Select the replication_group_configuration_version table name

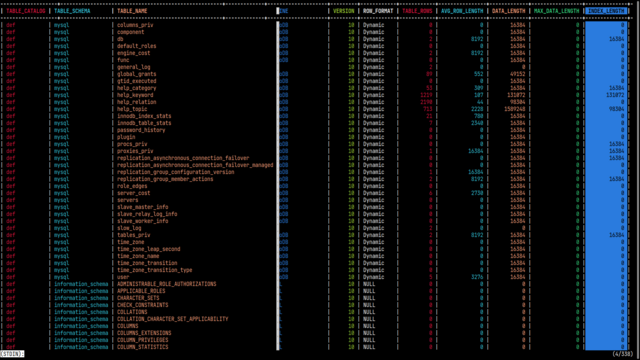point(176,172)
